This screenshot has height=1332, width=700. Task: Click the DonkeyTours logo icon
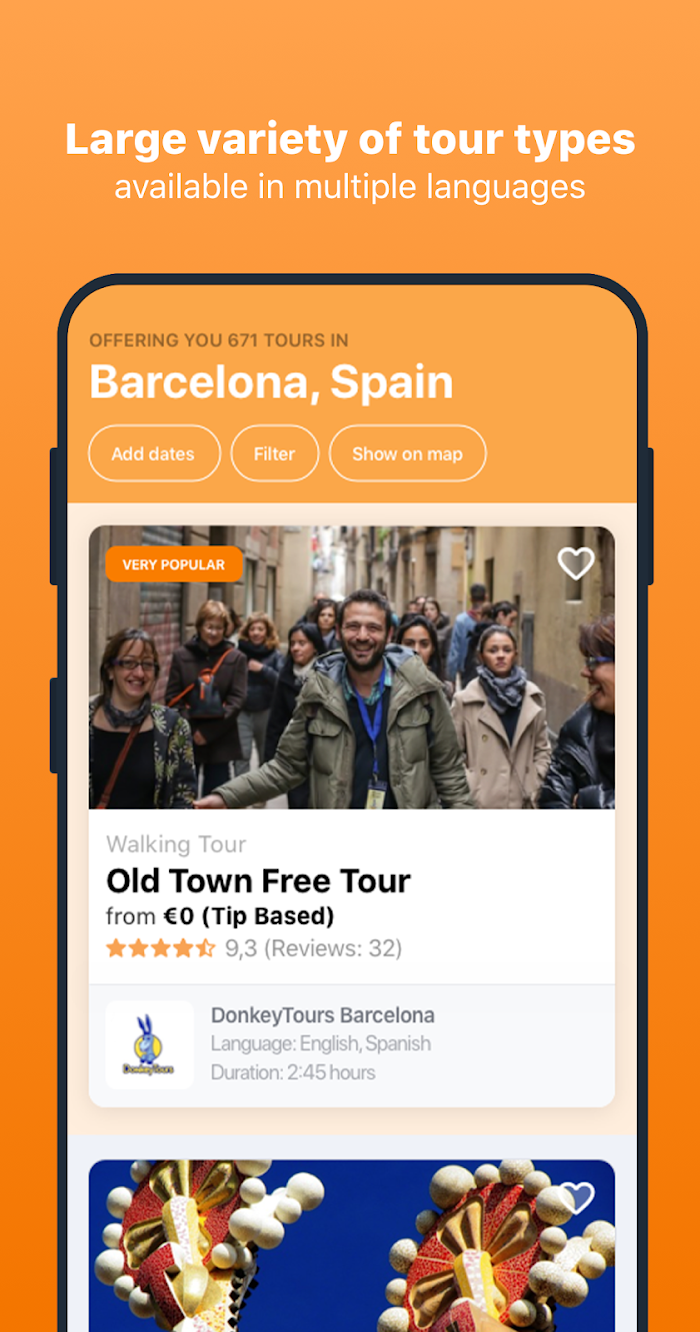pyautogui.click(x=149, y=1045)
